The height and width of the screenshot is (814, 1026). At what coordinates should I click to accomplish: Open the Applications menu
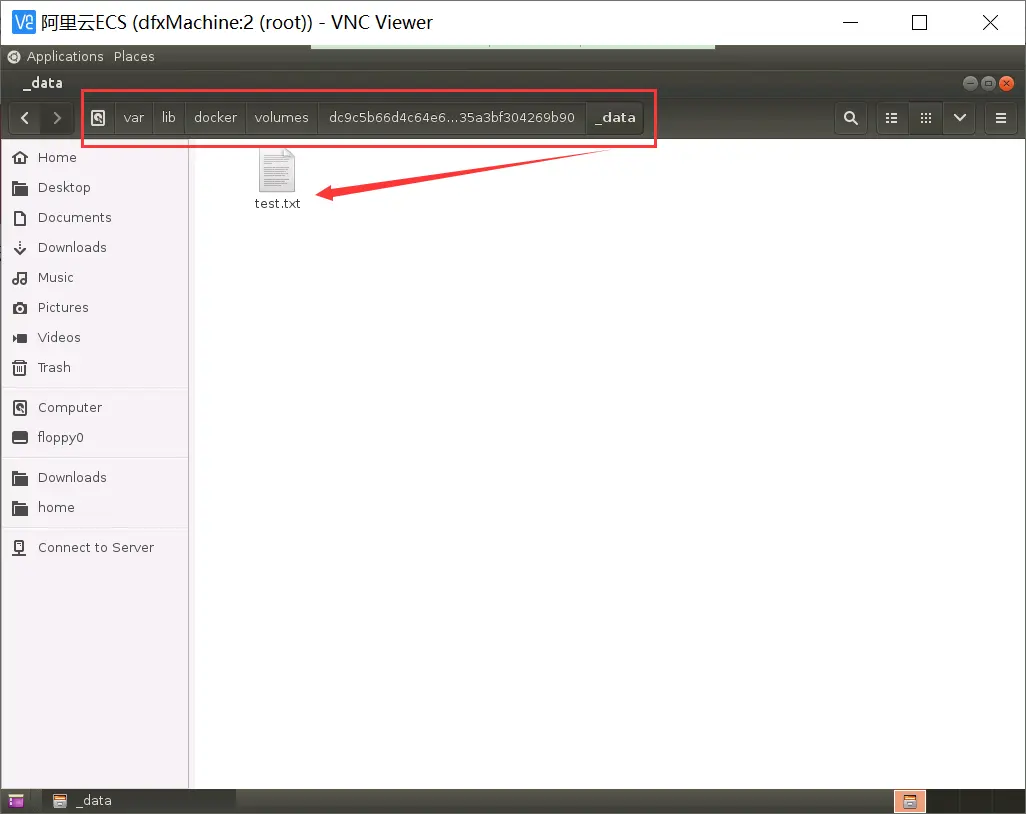point(65,57)
